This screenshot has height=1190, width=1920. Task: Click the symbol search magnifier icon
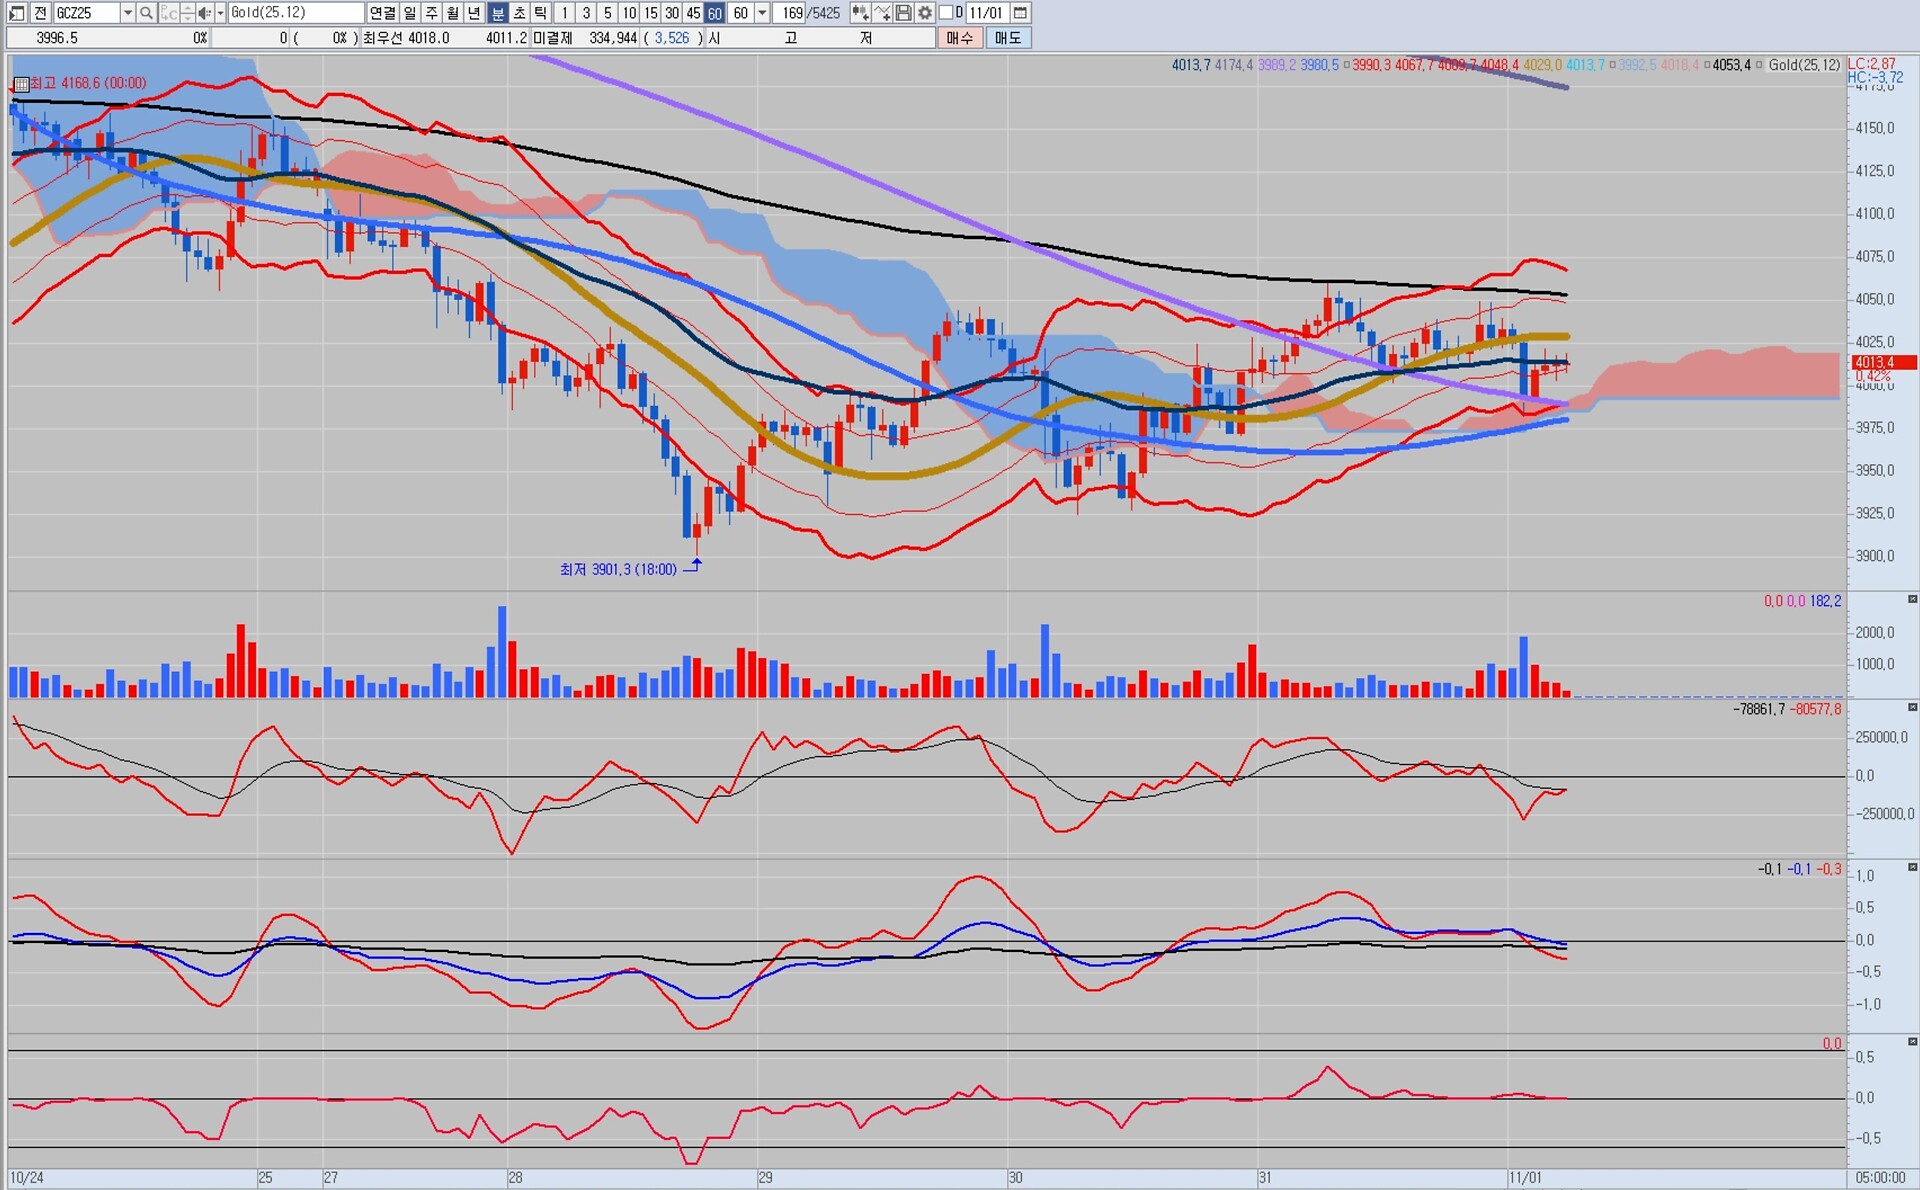pos(146,13)
